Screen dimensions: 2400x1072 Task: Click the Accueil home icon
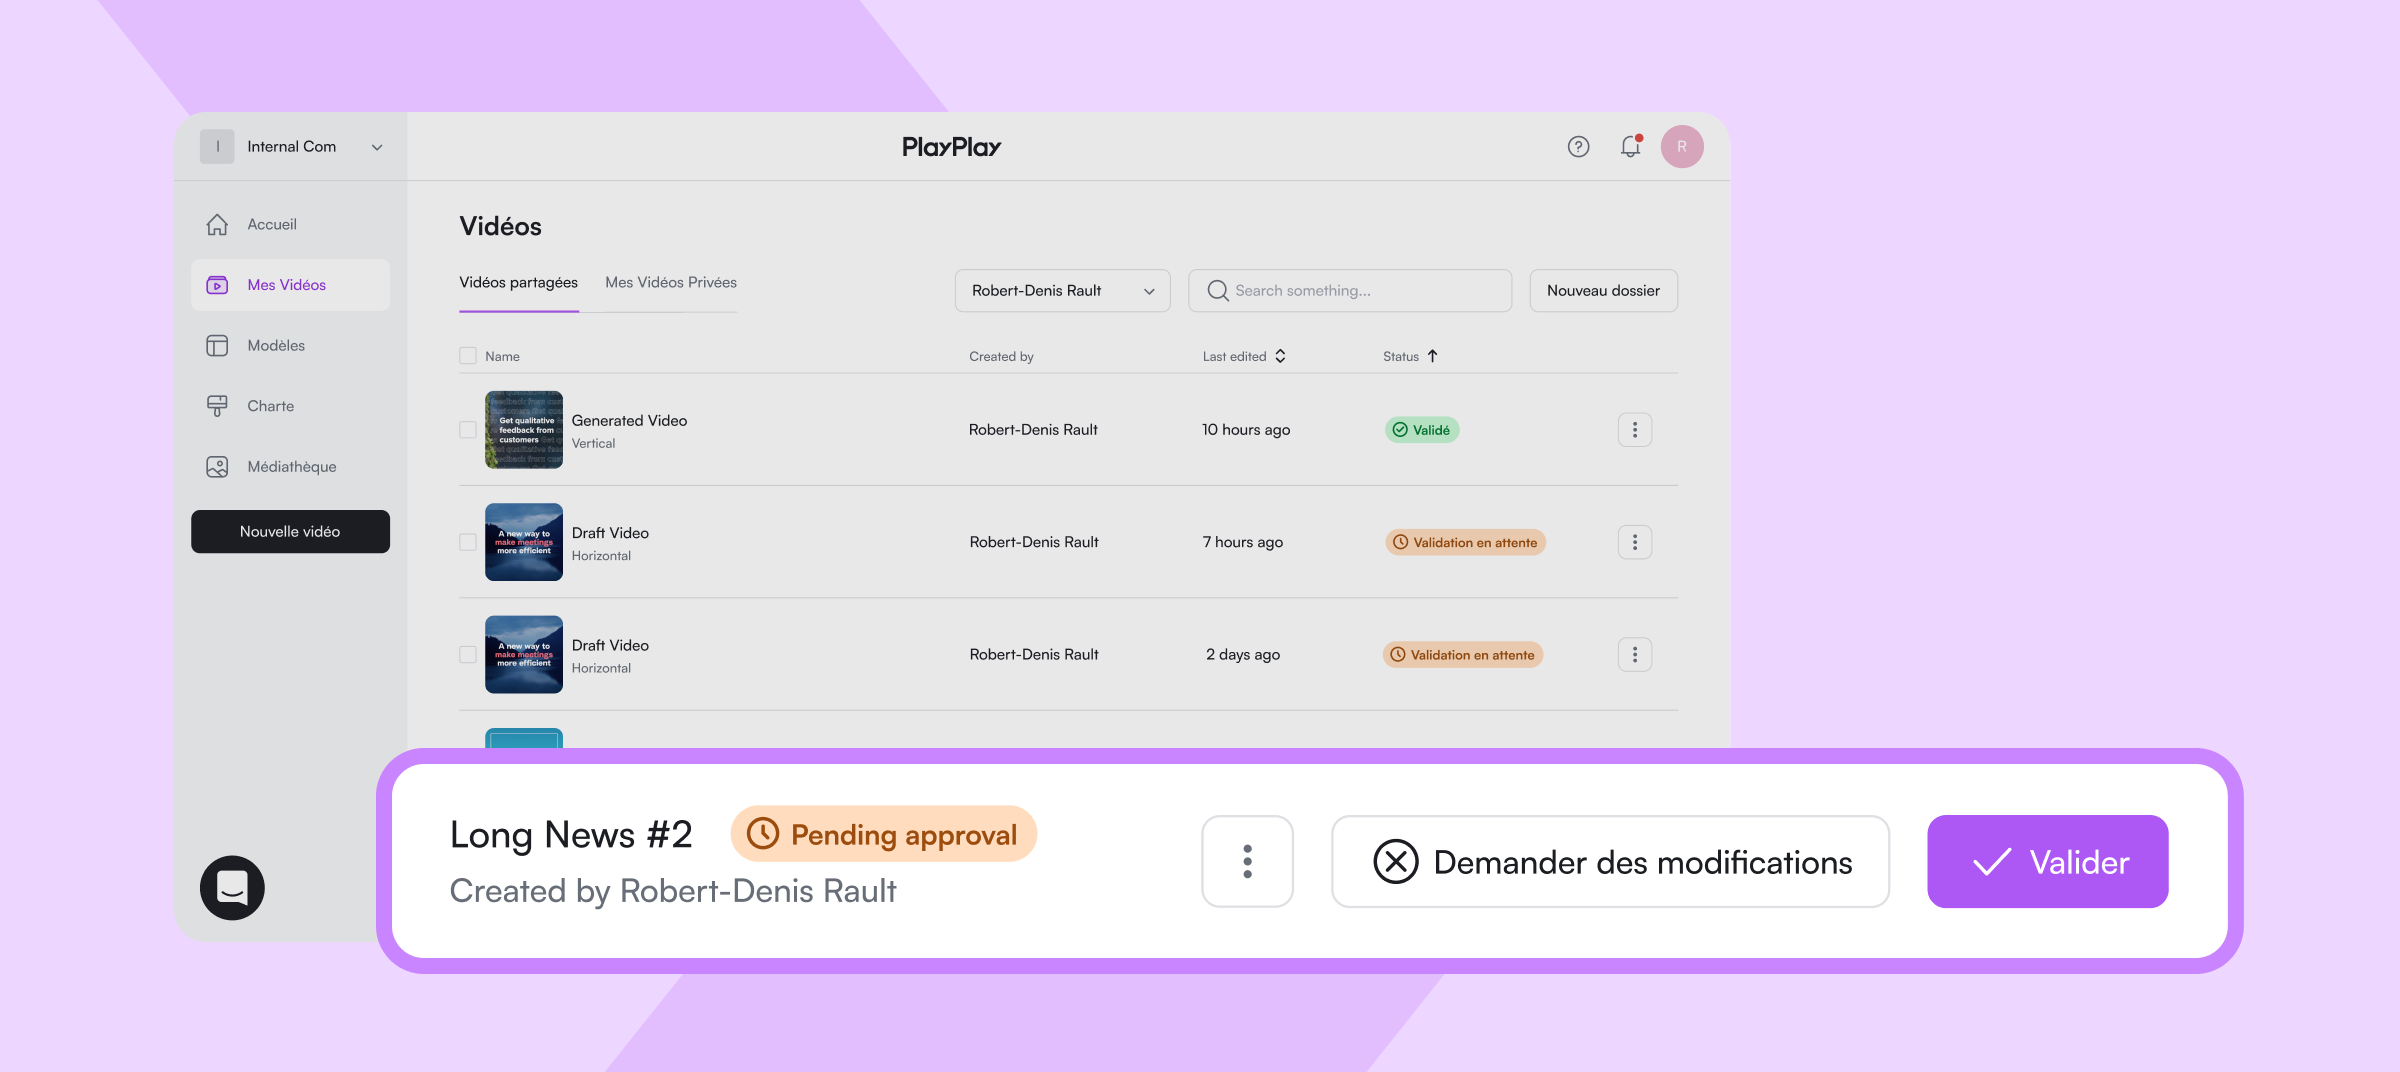click(217, 225)
